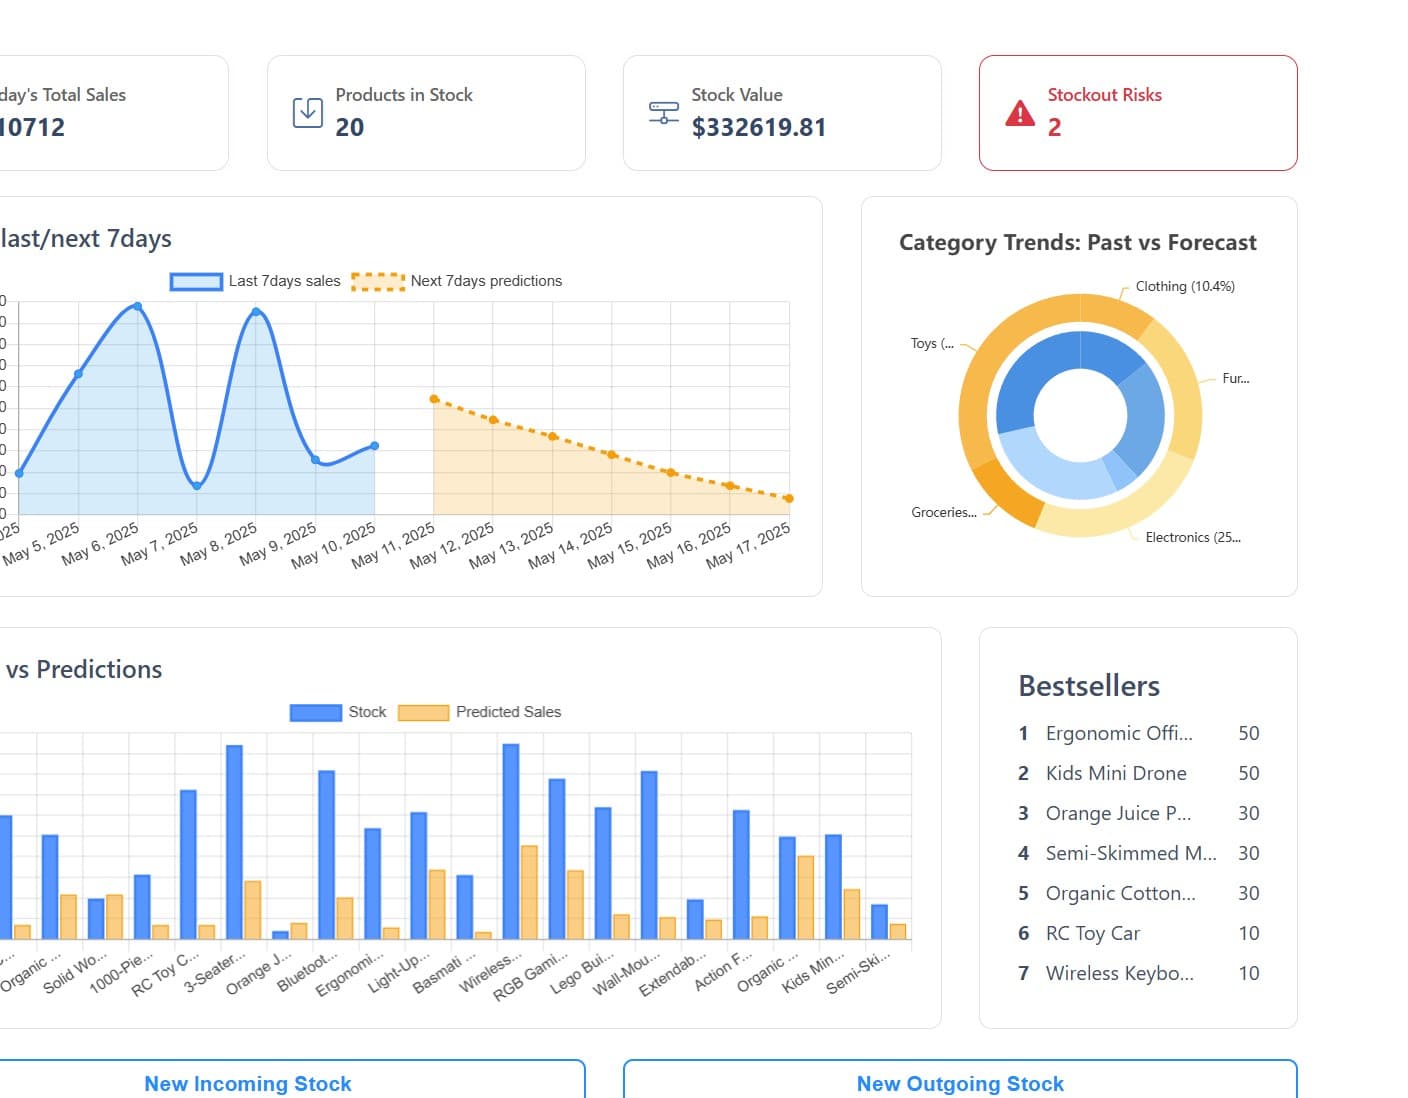Click the New Incoming Stock button
The height and width of the screenshot is (1098, 1408).
click(248, 1083)
